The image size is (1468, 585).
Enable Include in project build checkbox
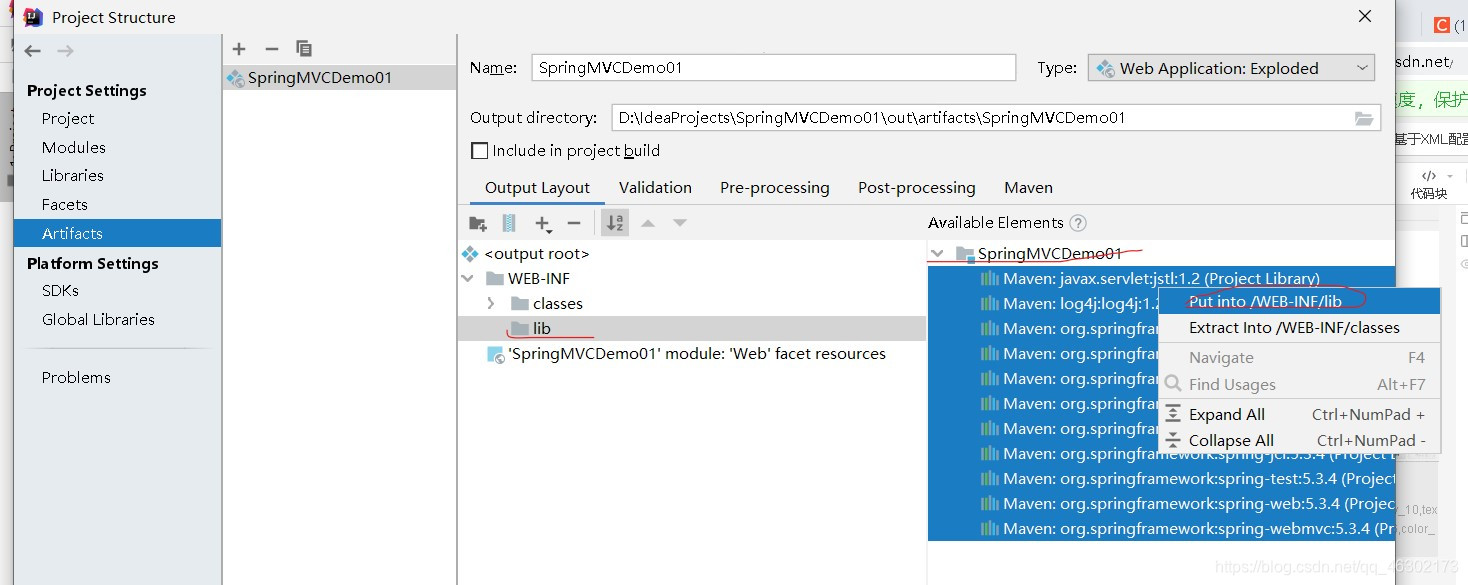pos(479,151)
